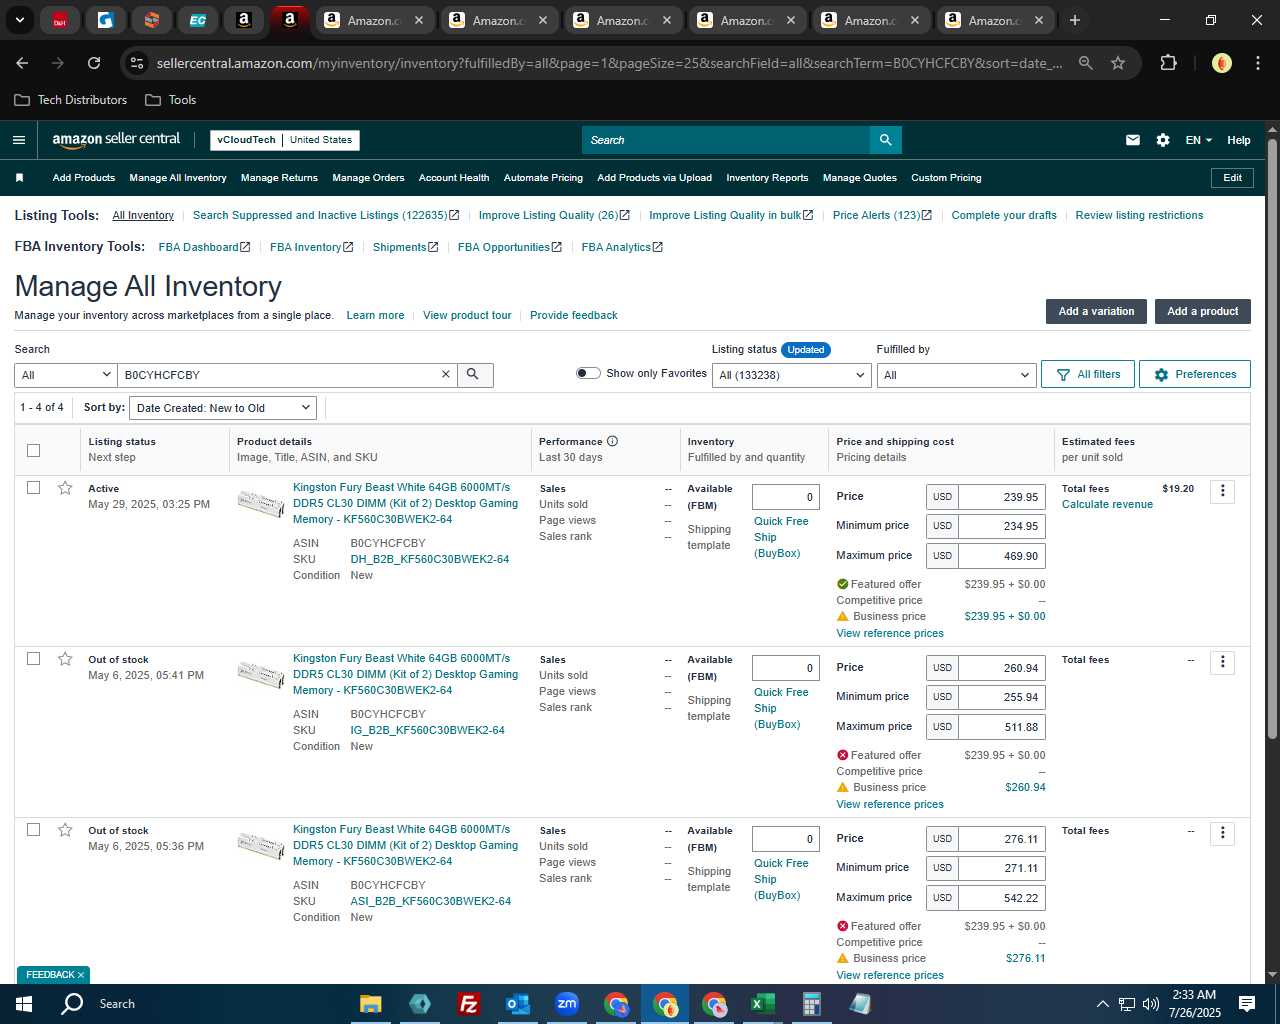Clear the B0CYHCFCBY search term
Viewport: 1280px width, 1024px height.
[446, 374]
